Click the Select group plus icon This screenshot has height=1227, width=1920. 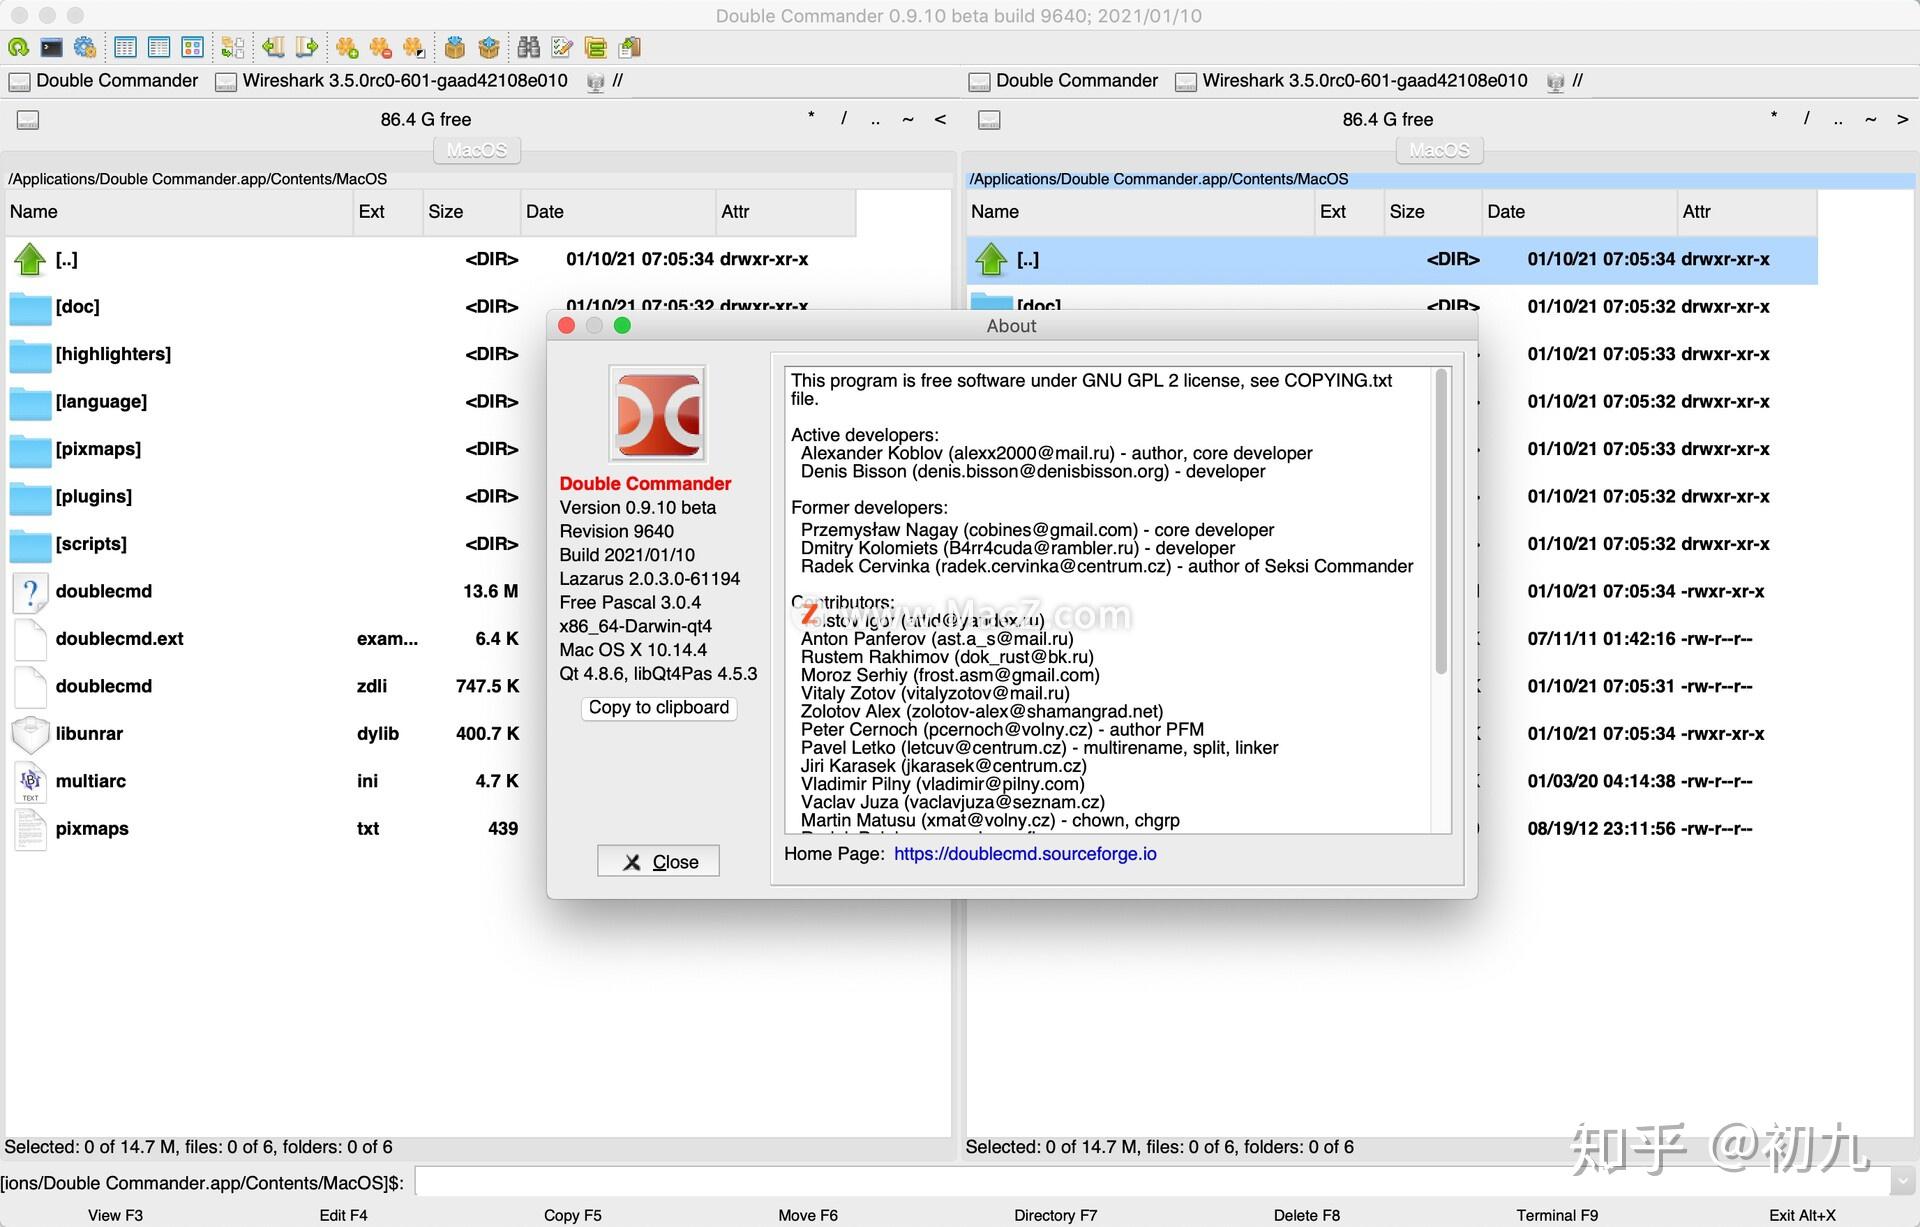click(x=347, y=47)
